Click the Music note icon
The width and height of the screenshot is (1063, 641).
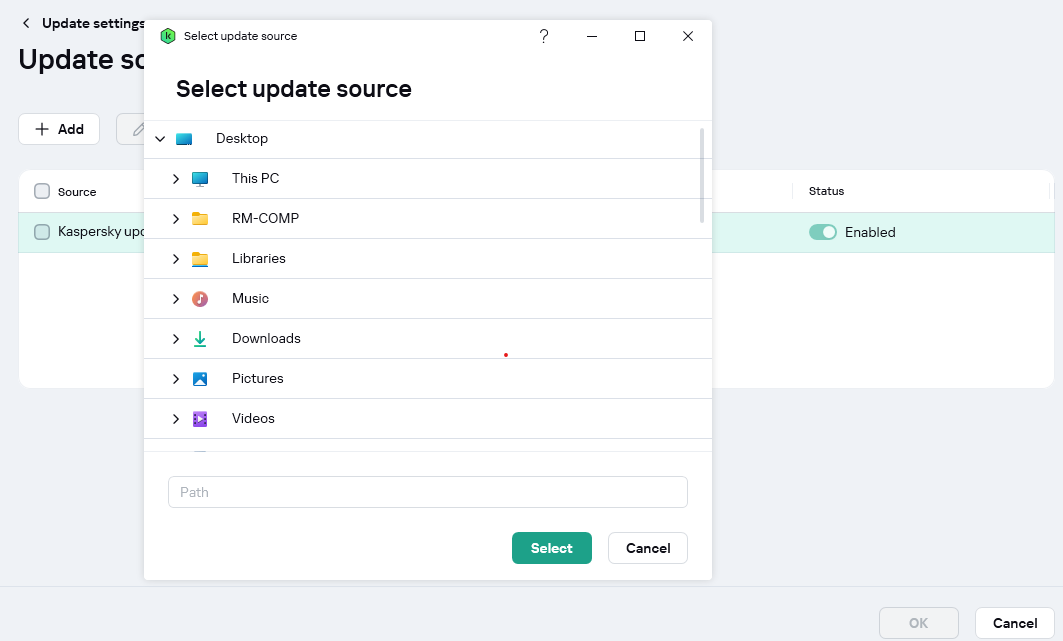point(200,299)
